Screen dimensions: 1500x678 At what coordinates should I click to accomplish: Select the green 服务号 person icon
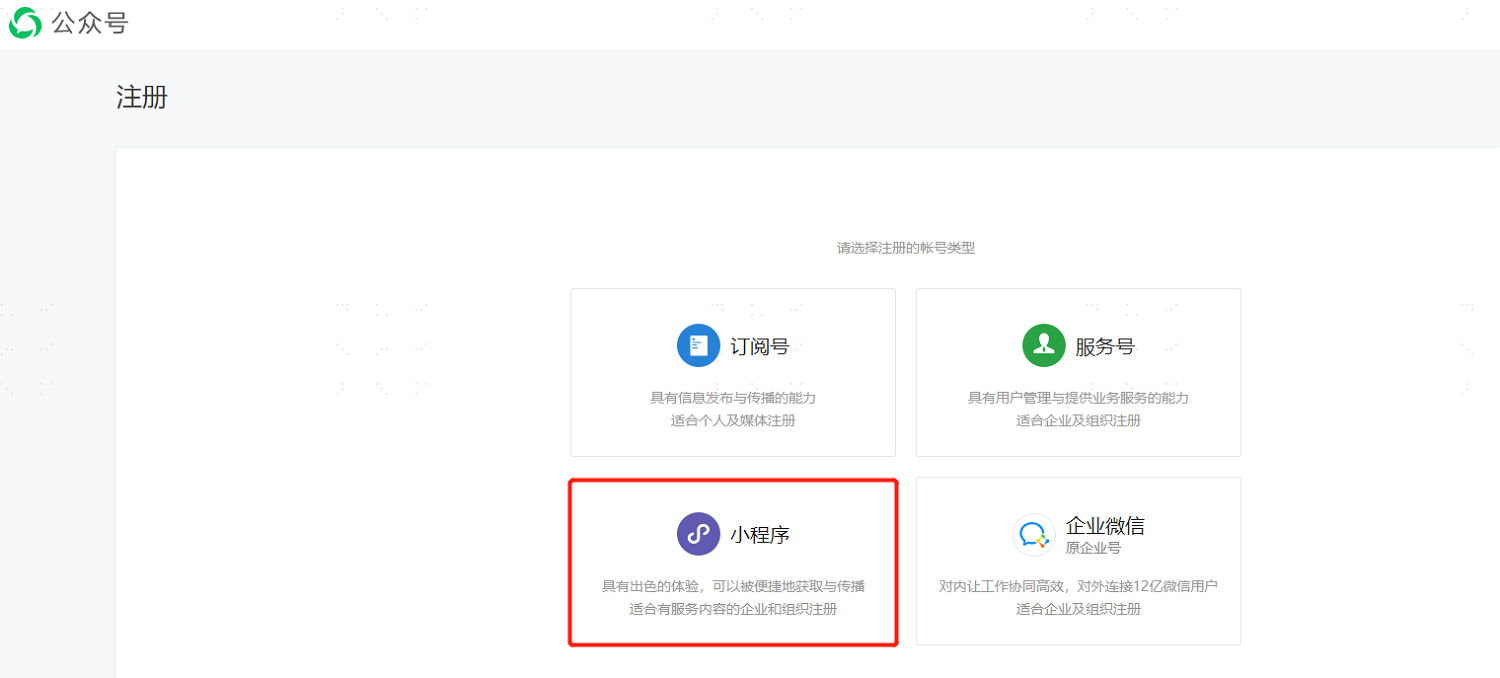coord(1044,346)
